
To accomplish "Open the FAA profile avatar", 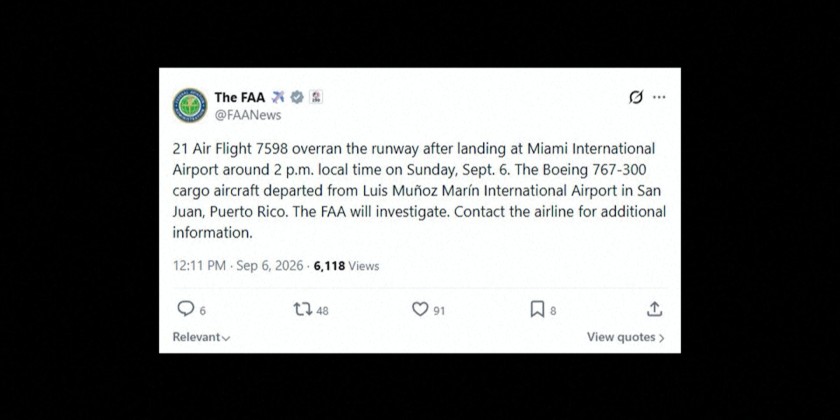I will tap(190, 106).
